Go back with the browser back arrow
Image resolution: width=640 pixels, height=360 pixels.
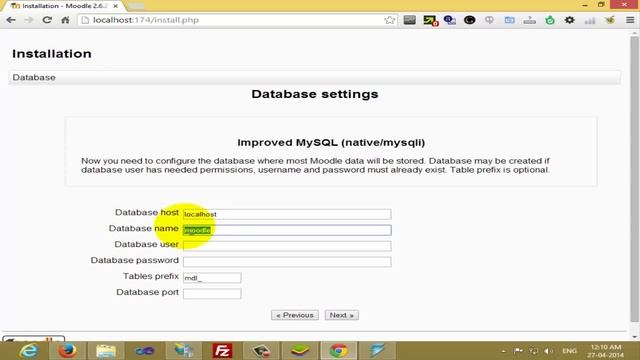tap(11, 20)
